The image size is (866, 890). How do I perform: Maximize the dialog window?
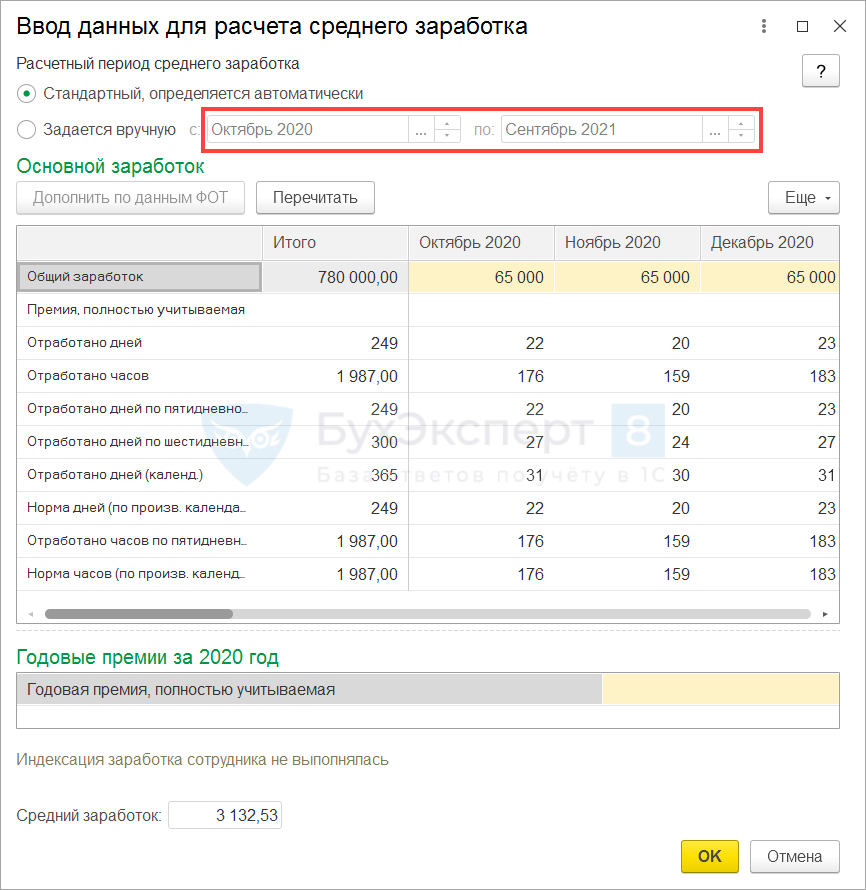click(x=802, y=27)
